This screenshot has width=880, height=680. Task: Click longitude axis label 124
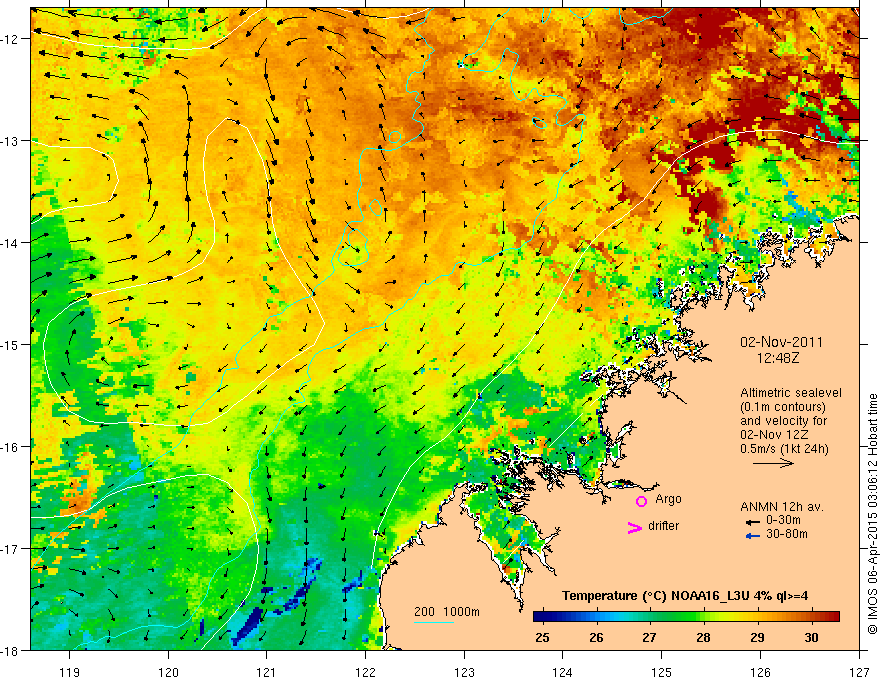pyautogui.click(x=563, y=672)
